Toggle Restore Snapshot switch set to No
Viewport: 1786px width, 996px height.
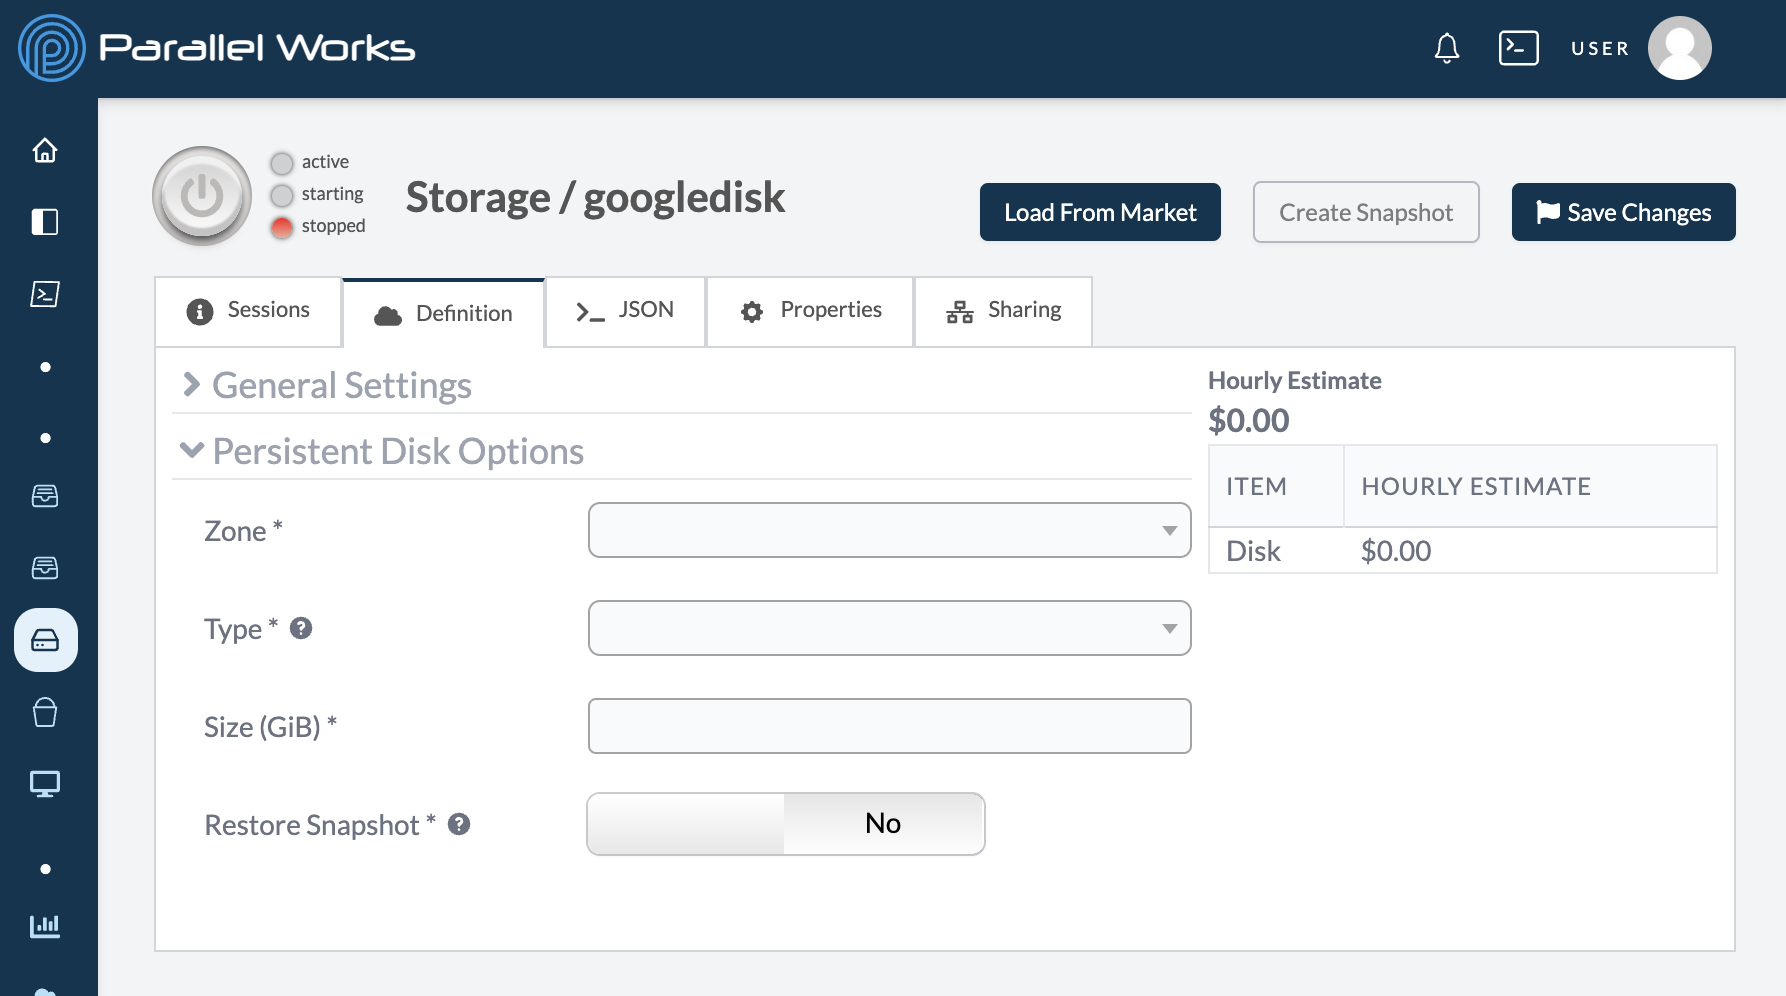786,824
